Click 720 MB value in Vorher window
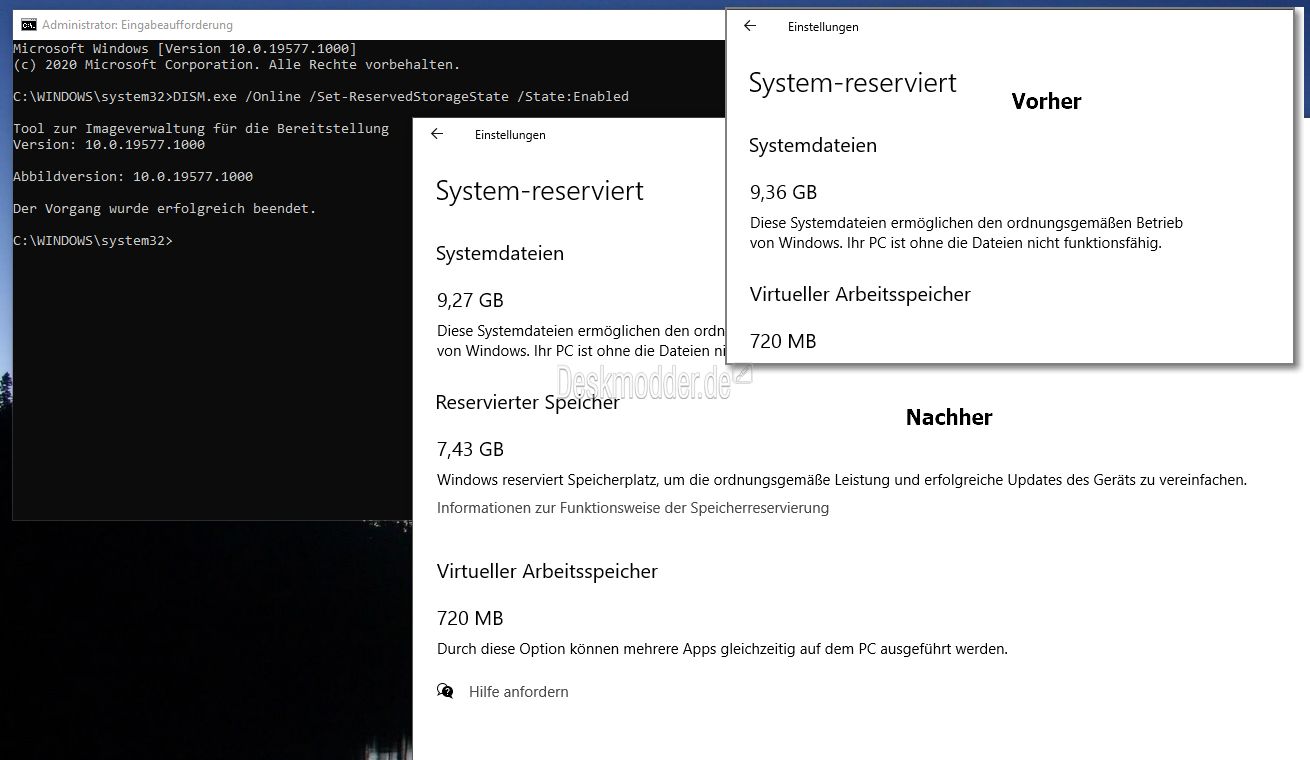The image size is (1310, 760). [783, 341]
